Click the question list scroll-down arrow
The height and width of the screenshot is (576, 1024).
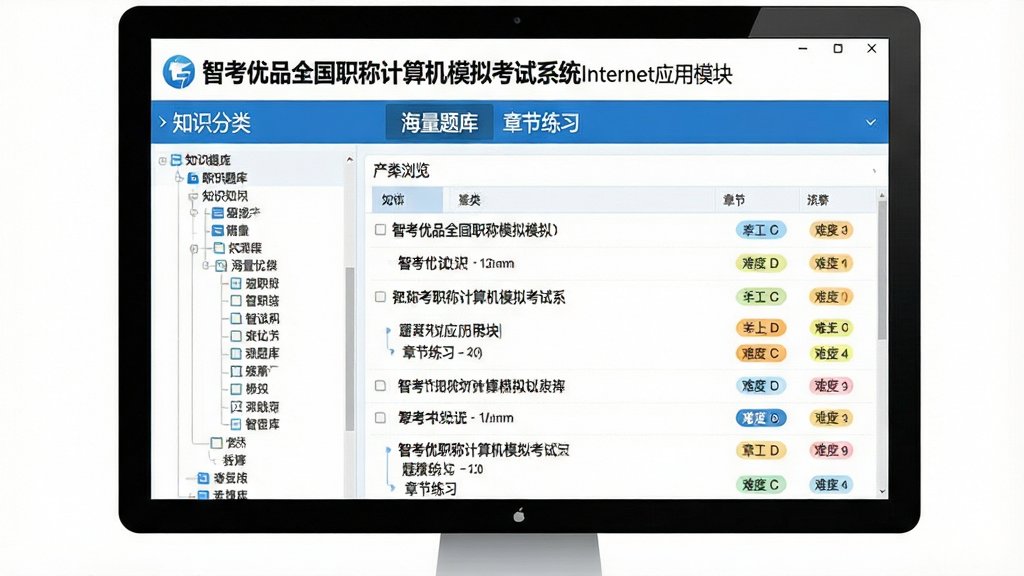pos(882,491)
